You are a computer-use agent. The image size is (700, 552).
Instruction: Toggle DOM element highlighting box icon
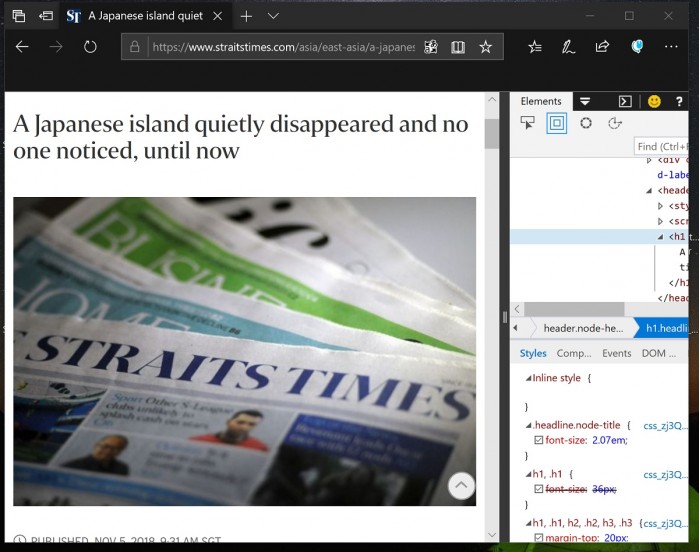[556, 123]
